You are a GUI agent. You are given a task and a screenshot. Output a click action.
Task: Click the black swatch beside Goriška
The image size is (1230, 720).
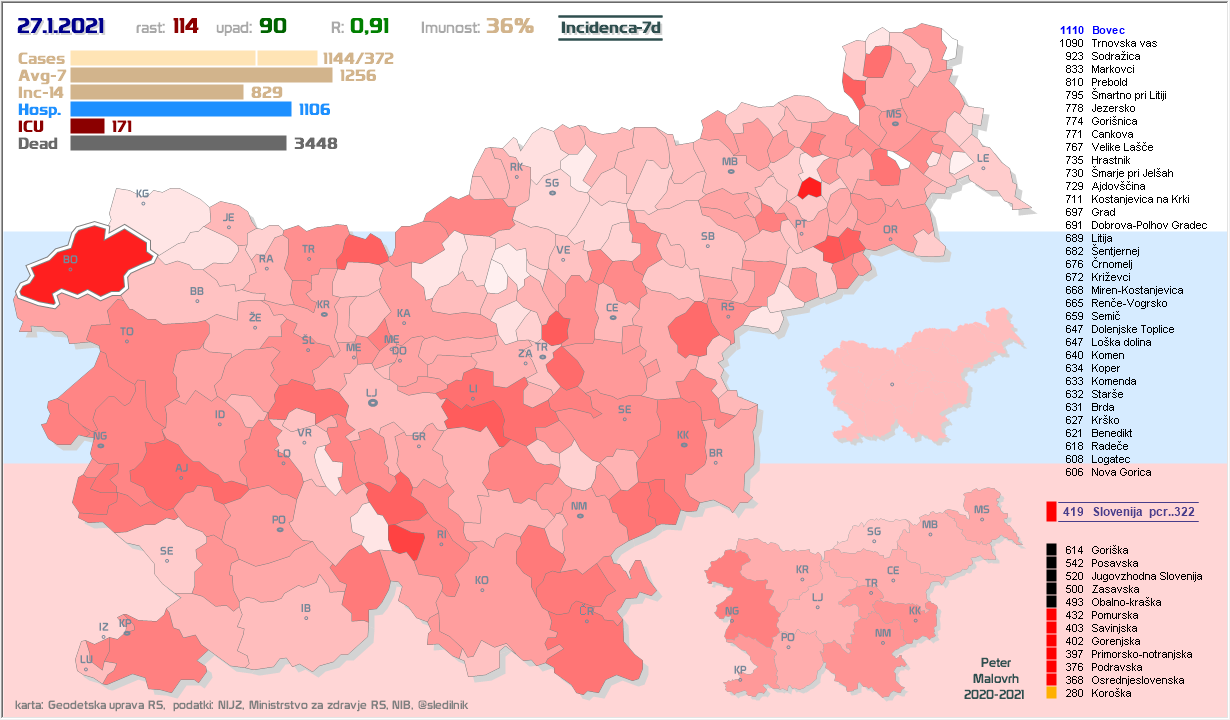point(1050,550)
